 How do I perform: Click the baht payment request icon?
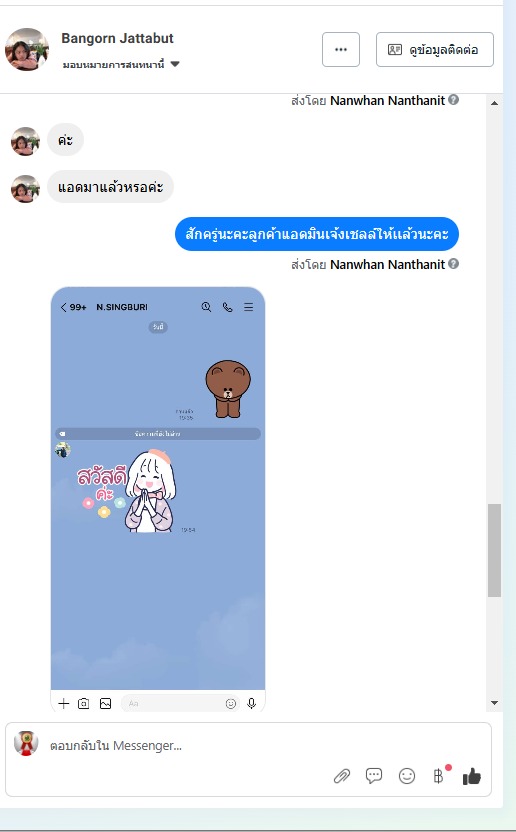(438, 776)
